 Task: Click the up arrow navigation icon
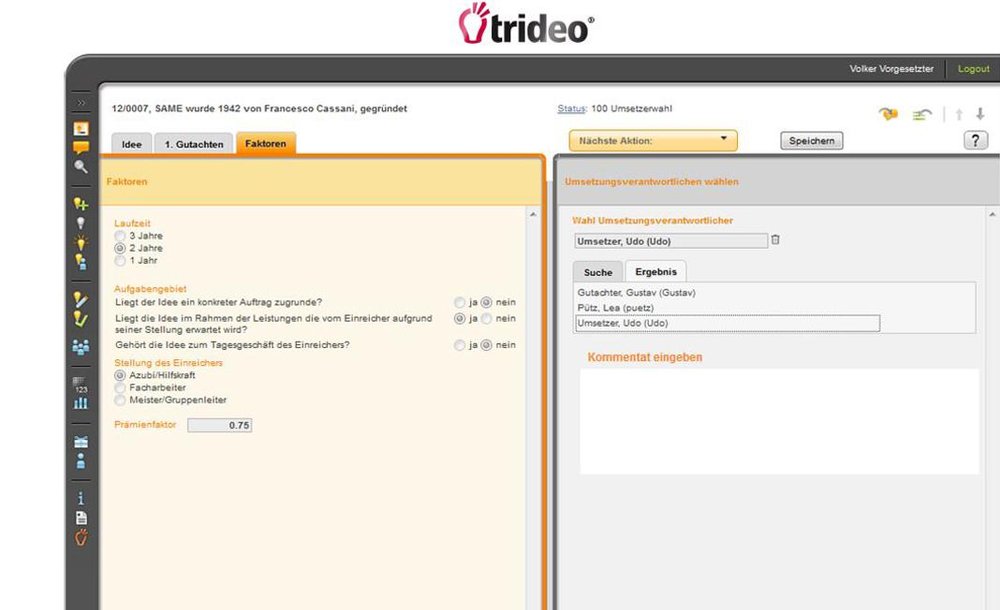point(959,114)
